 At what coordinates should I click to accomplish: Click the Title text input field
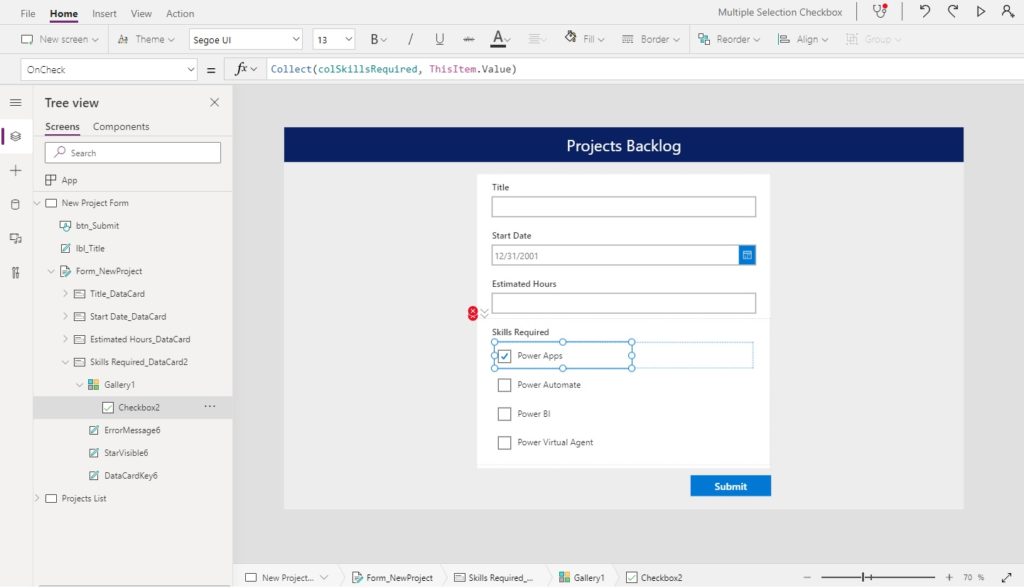[x=623, y=207]
